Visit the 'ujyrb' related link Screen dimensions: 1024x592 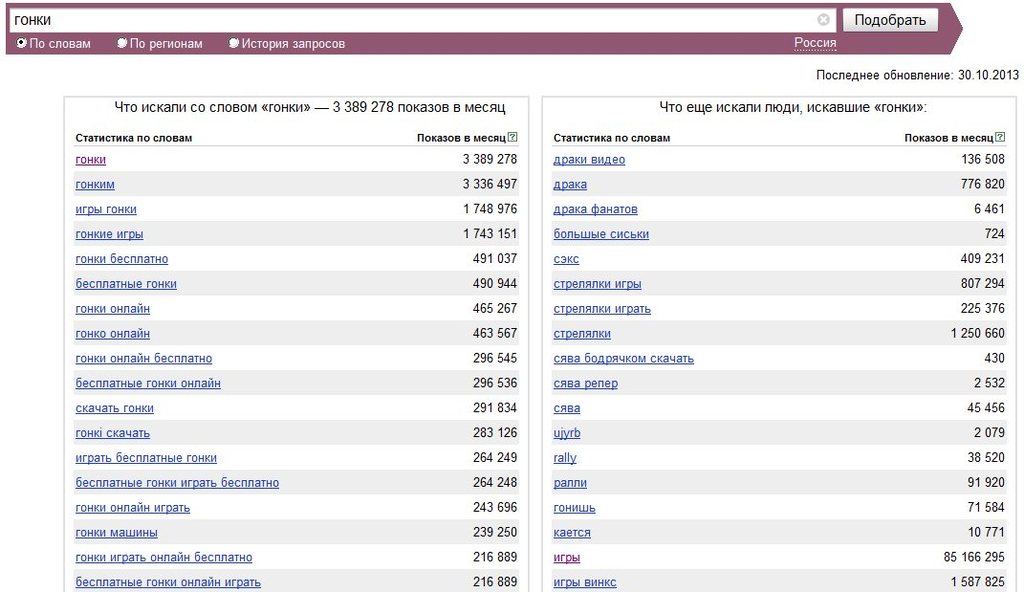pos(567,433)
